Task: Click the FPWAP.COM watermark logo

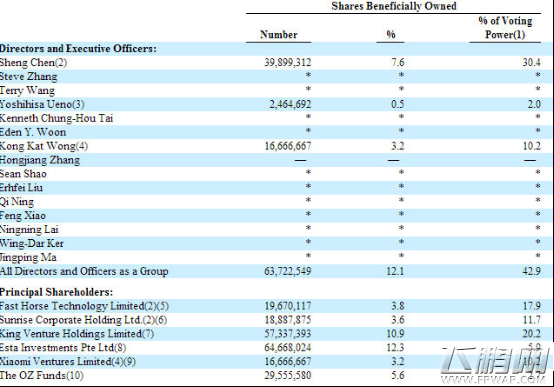Action: [495, 365]
